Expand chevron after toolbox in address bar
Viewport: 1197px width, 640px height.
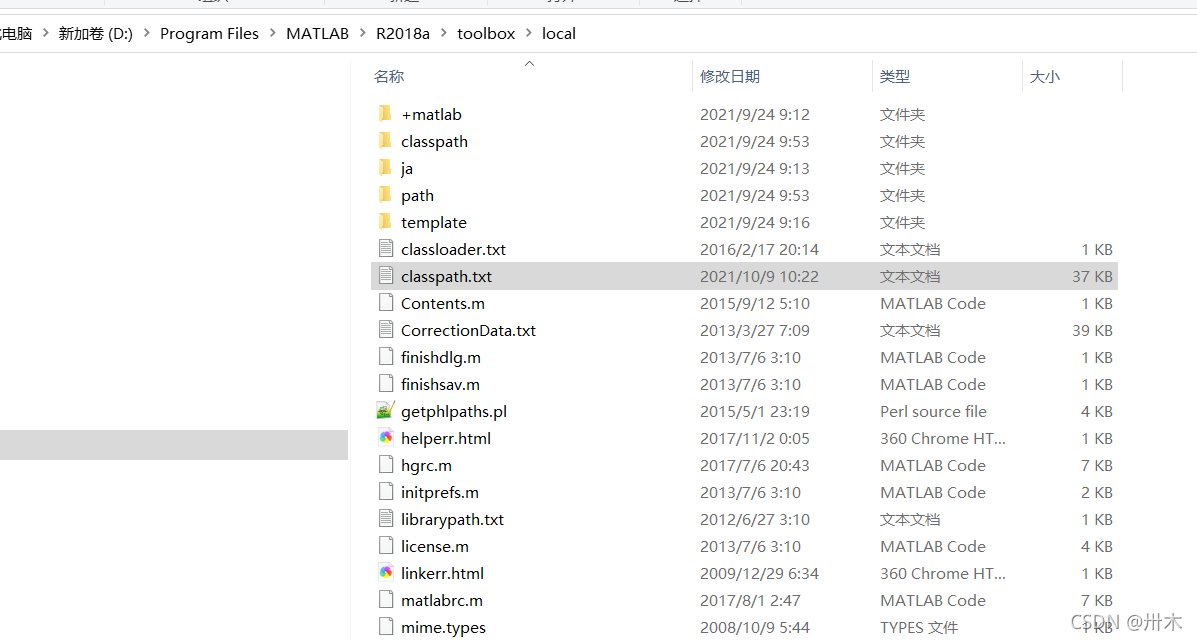tap(528, 33)
